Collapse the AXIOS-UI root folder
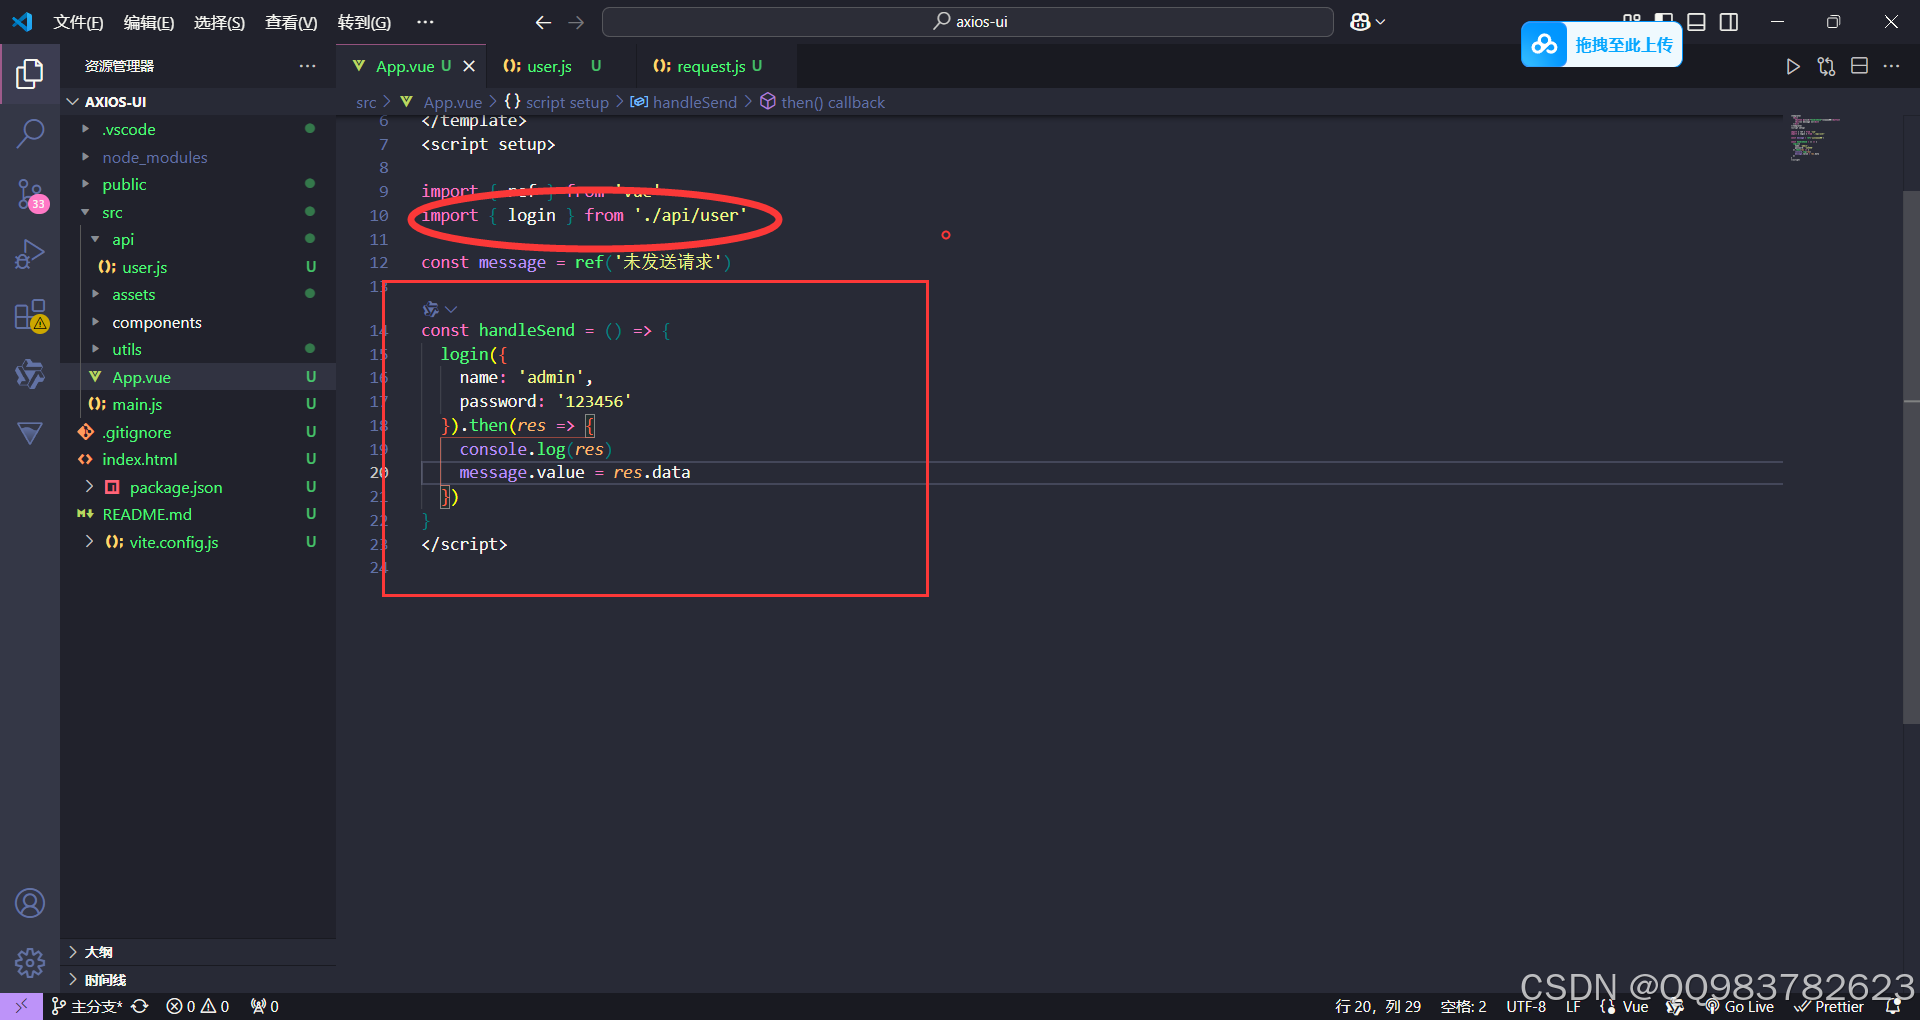The width and height of the screenshot is (1920, 1020). click(x=198, y=101)
